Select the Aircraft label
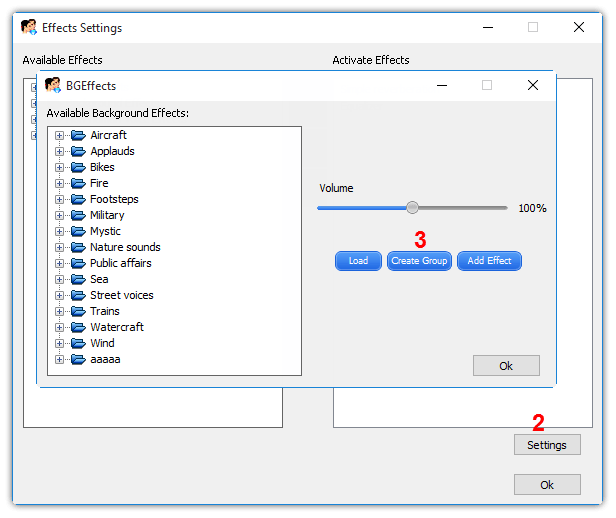The width and height of the screenshot is (616, 518). click(x=108, y=135)
